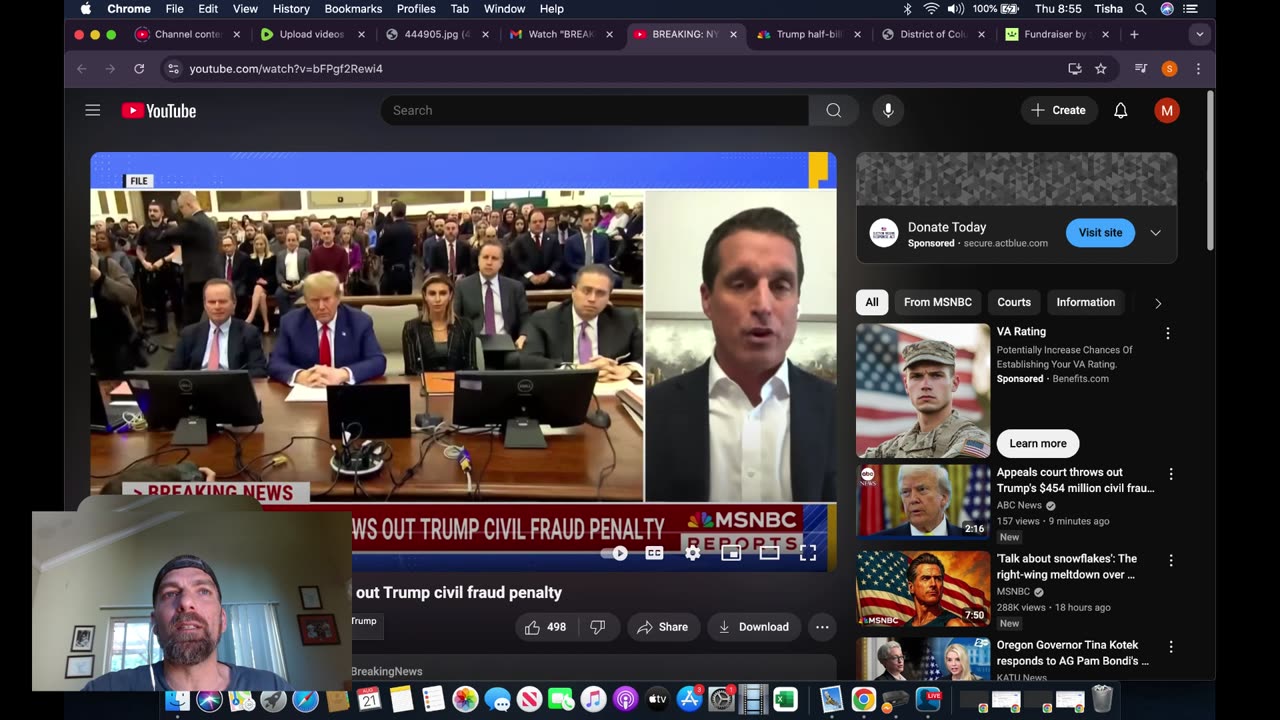Select the Courts filter chip
This screenshot has width=1280, height=720.
click(x=1014, y=302)
